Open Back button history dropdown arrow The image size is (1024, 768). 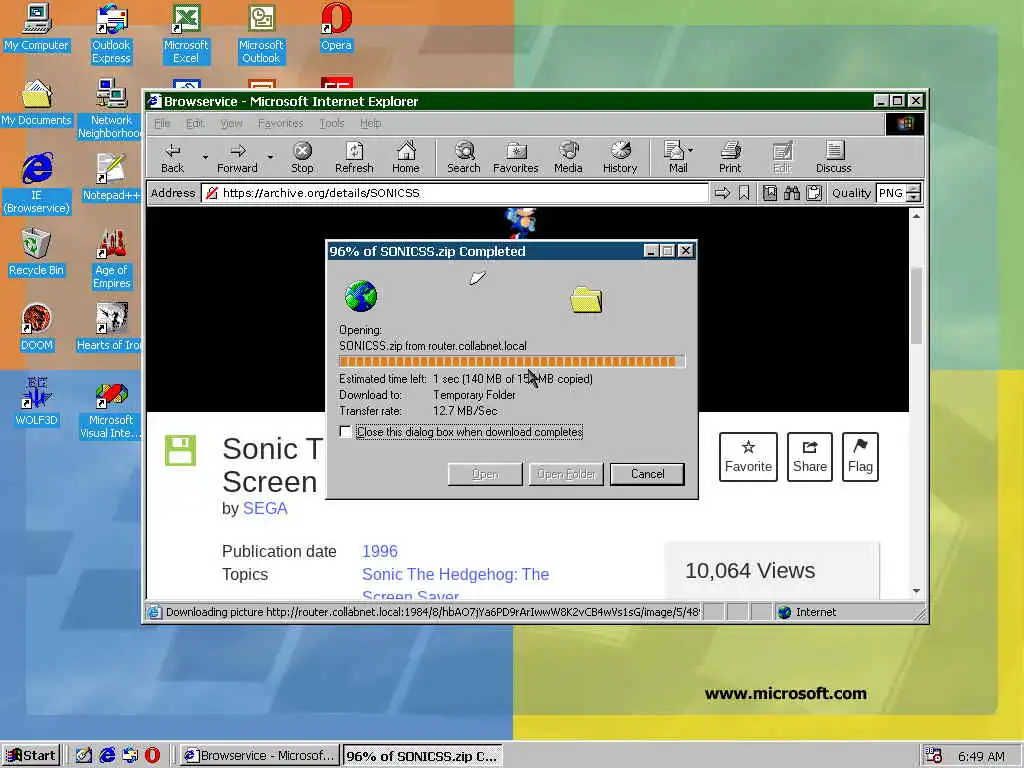pyautogui.click(x=204, y=157)
